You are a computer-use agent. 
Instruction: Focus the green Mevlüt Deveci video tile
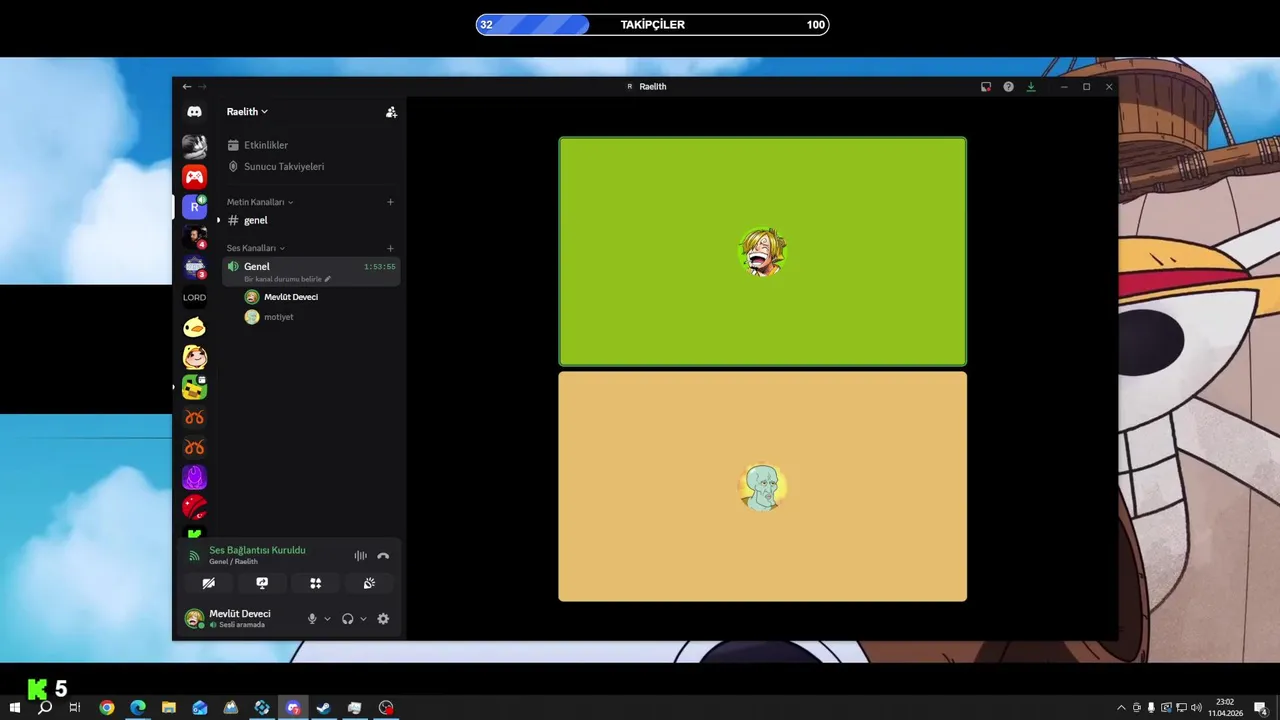coord(762,251)
